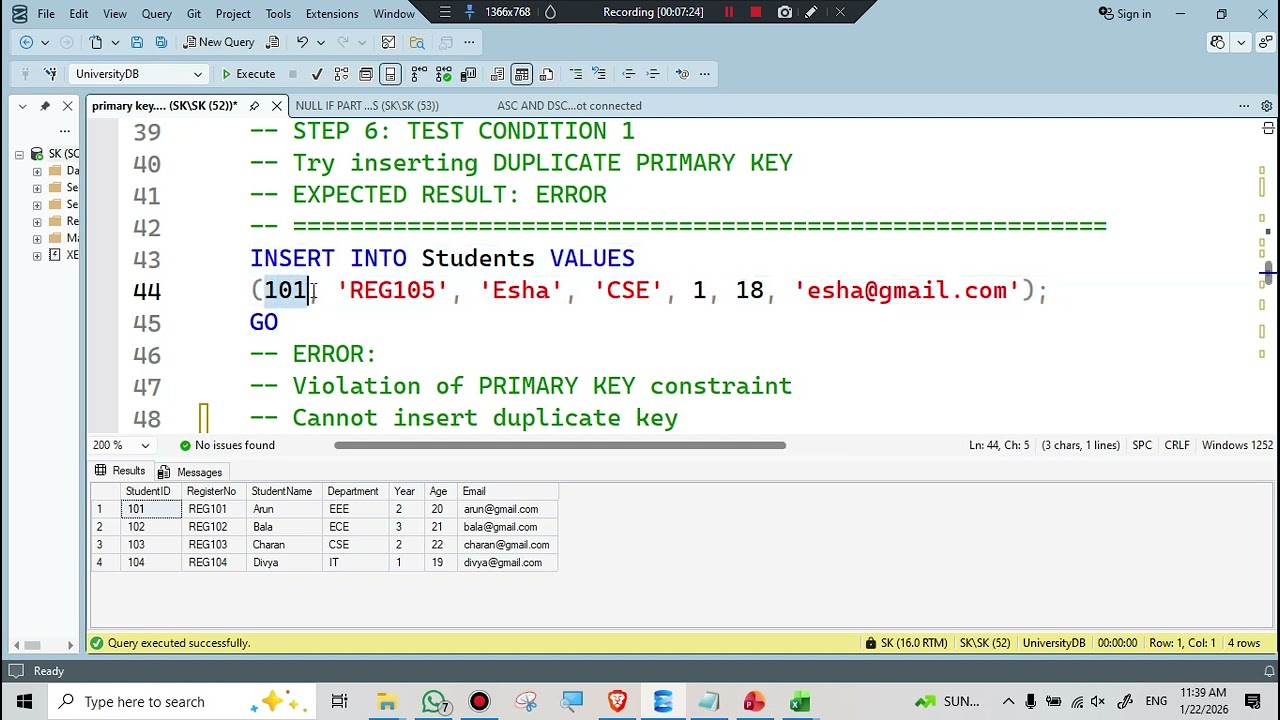Close the Object Explorer panel
The width and height of the screenshot is (1280, 720).
(67, 106)
